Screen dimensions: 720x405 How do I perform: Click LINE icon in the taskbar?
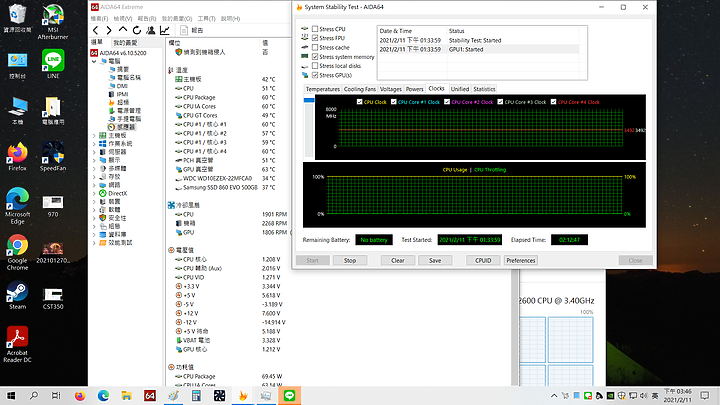tap(289, 395)
